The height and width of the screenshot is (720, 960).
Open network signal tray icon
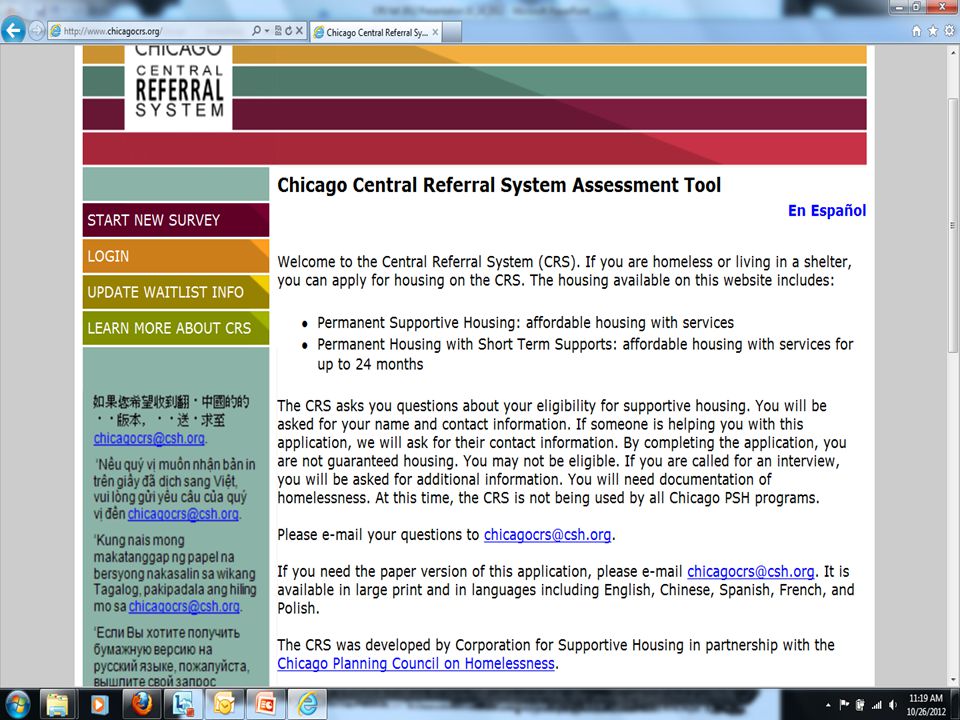877,705
